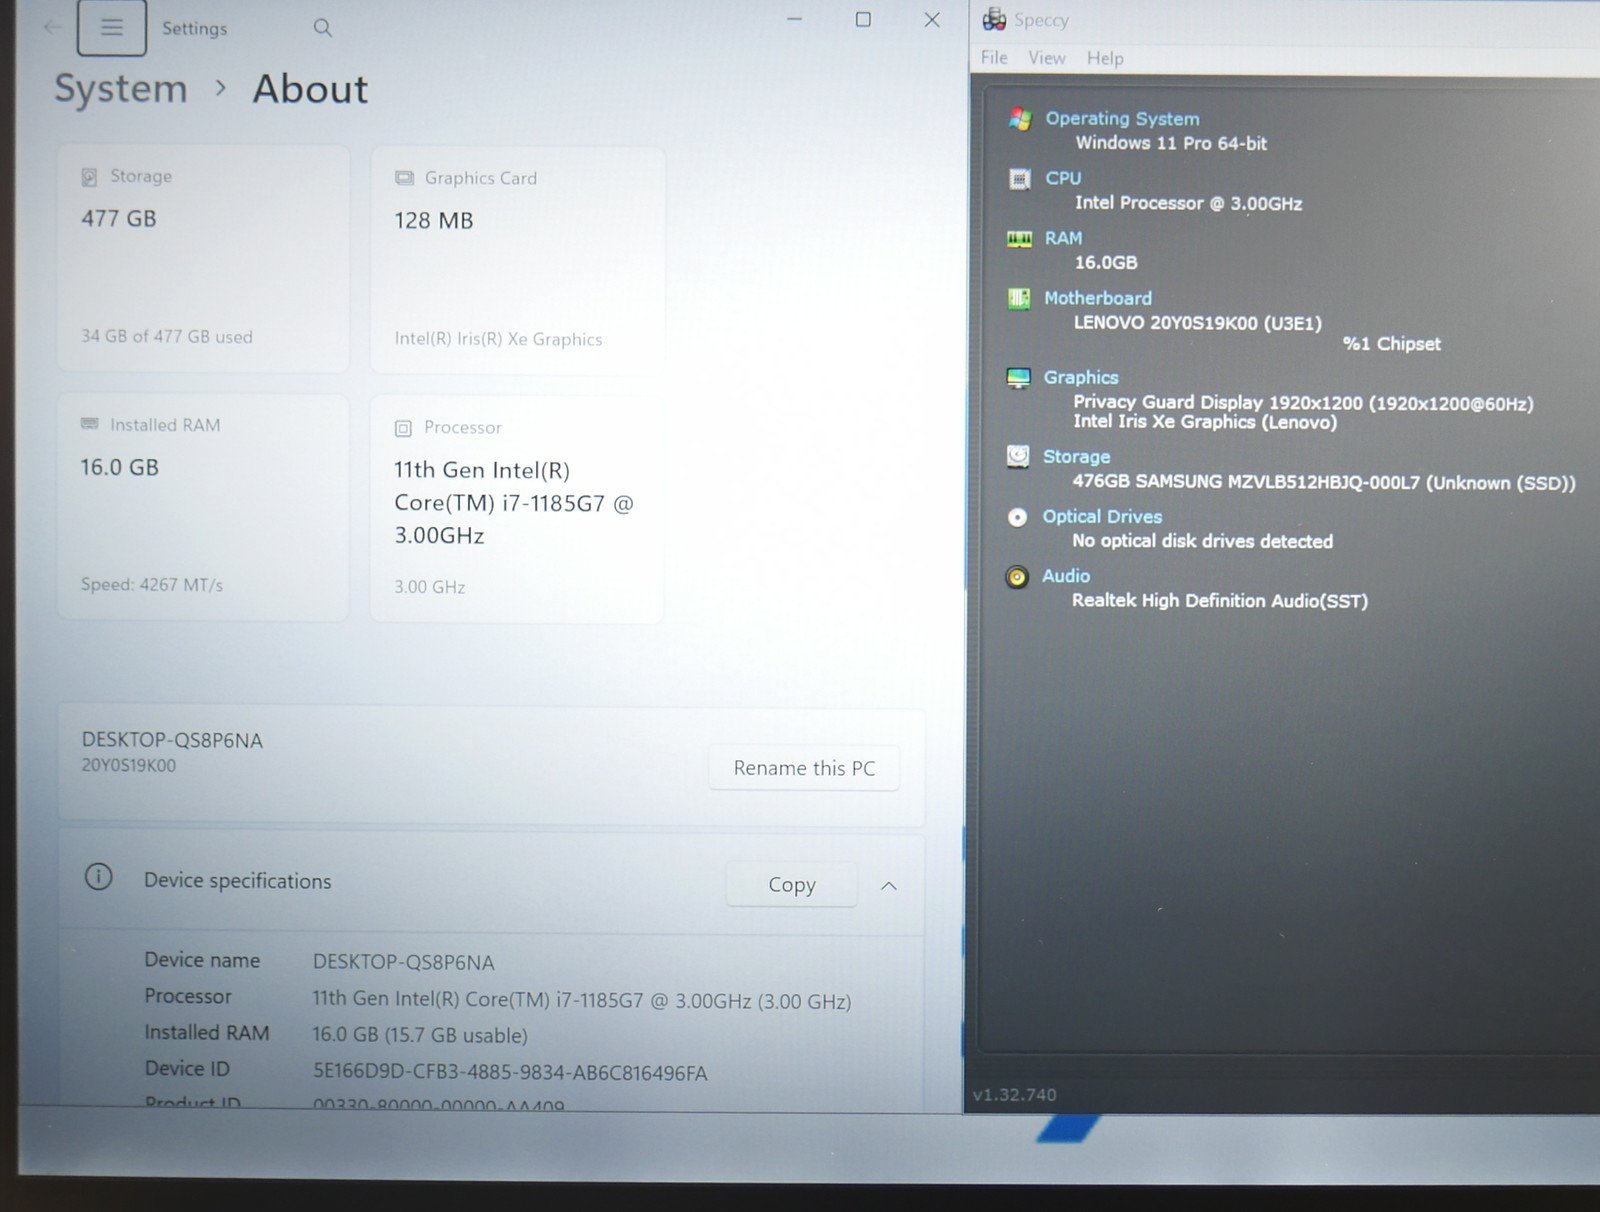Viewport: 1600px width, 1212px height.
Task: Click Speccy's RAM module icon
Action: pyautogui.click(x=1019, y=239)
